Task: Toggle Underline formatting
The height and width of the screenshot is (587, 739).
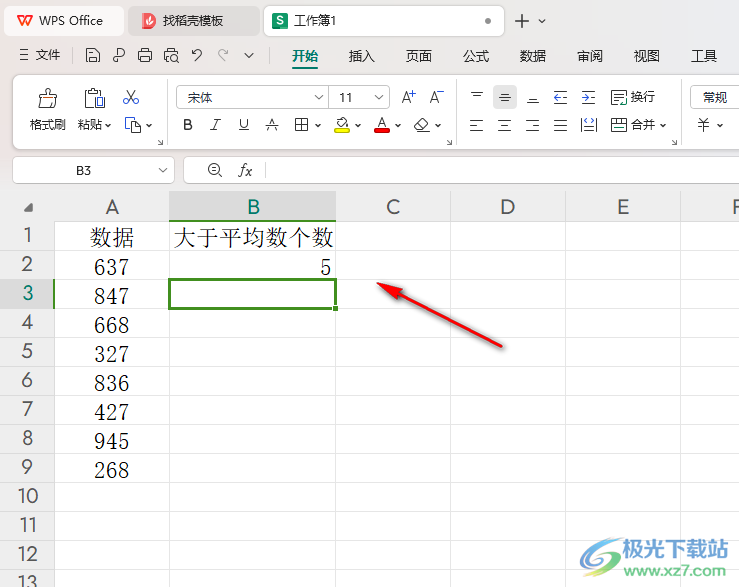Action: pyautogui.click(x=244, y=124)
